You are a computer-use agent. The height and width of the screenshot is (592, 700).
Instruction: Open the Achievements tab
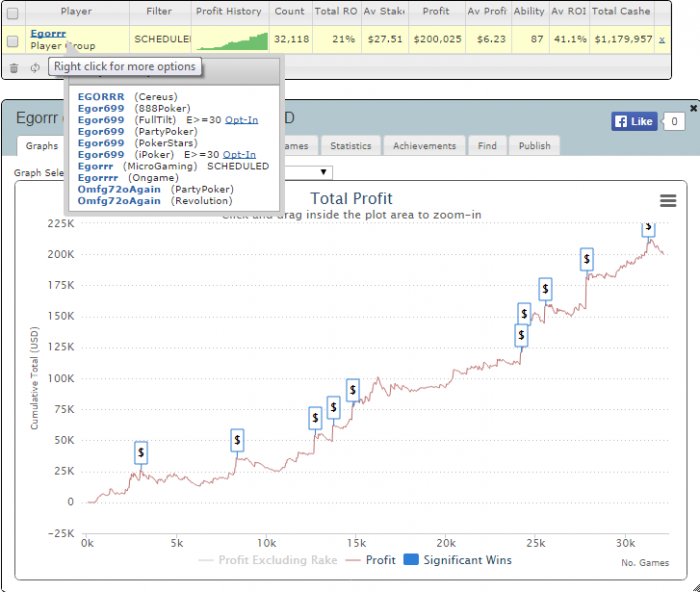coord(424,146)
